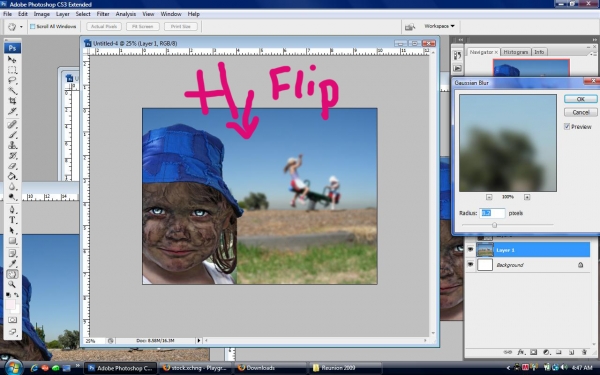Select the Hand tool in toolbox
Screen dimensions: 600x375
(x=12, y=274)
